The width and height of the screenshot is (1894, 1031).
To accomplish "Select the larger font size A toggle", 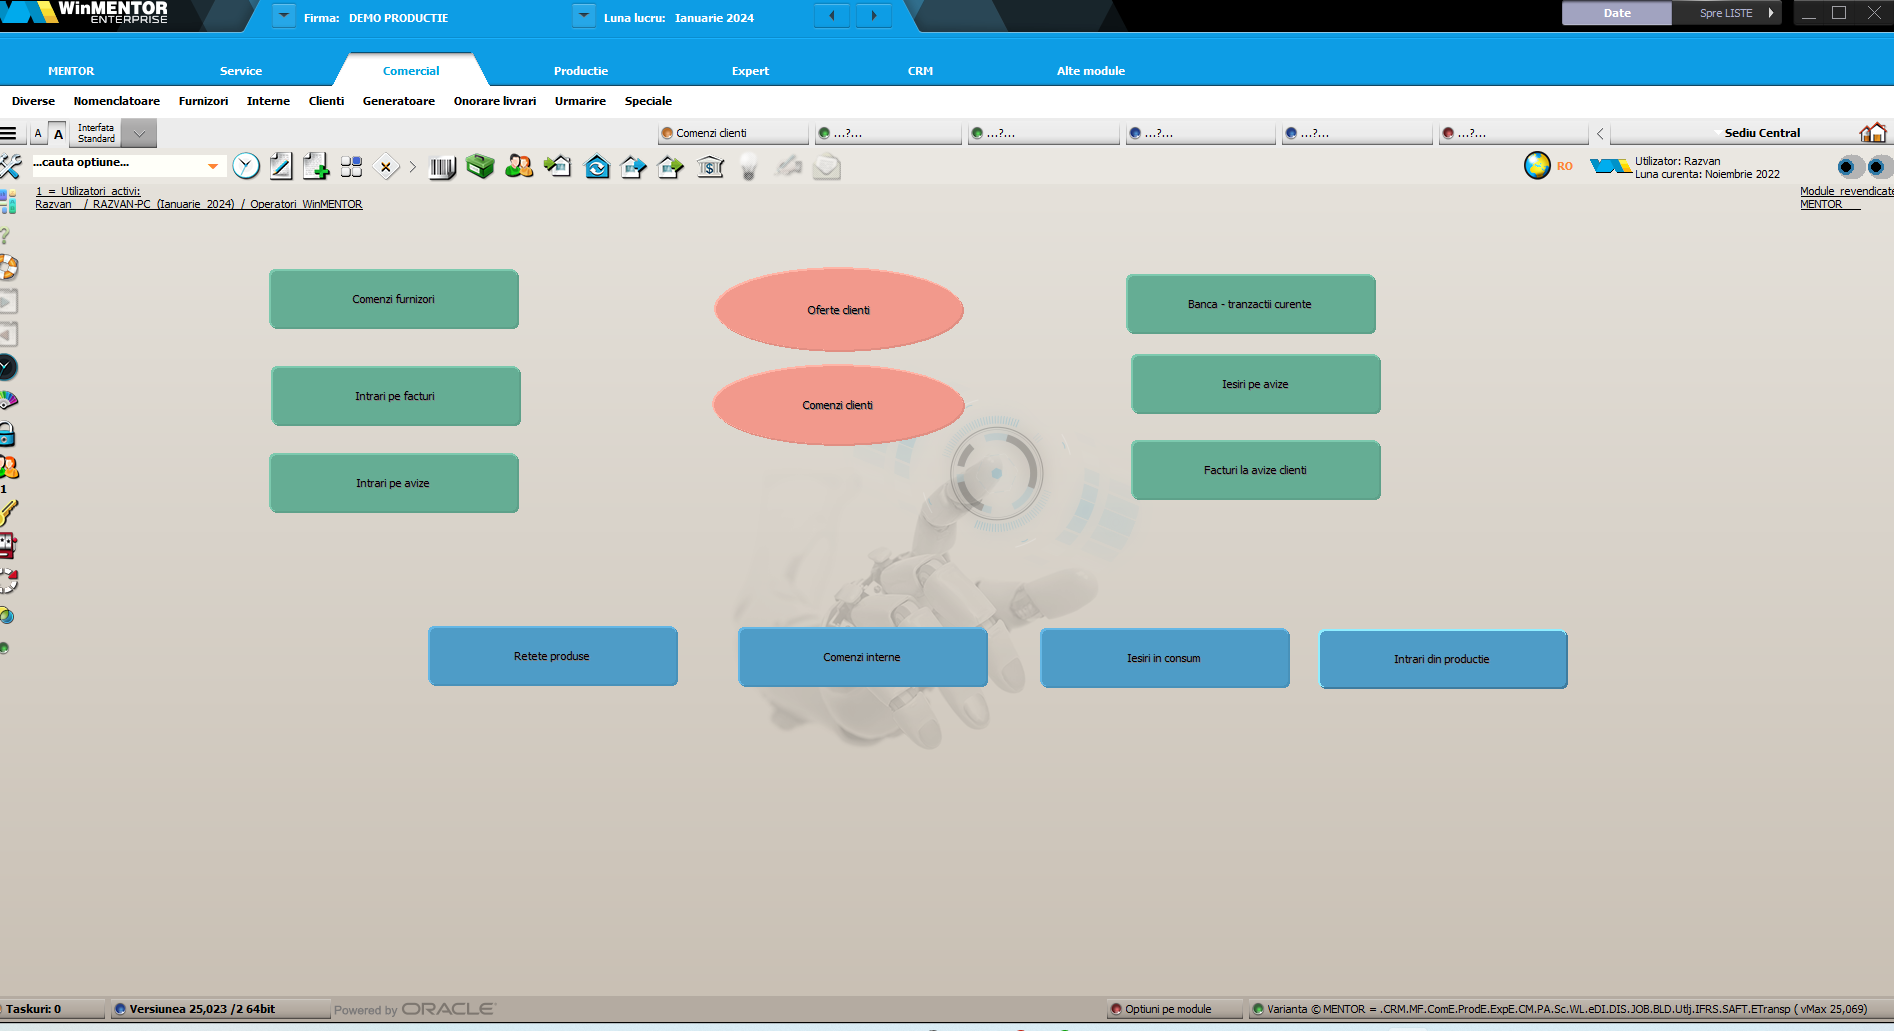I will 58,134.
